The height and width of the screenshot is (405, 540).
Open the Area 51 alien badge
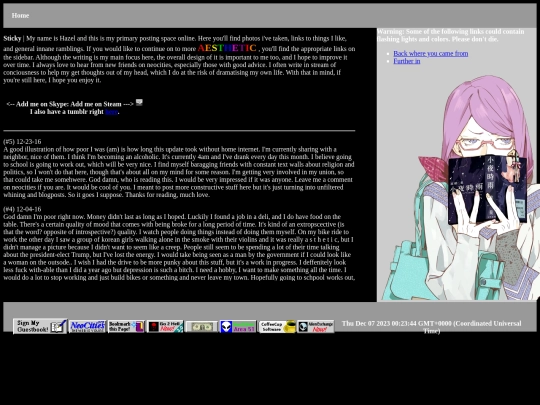click(x=238, y=326)
